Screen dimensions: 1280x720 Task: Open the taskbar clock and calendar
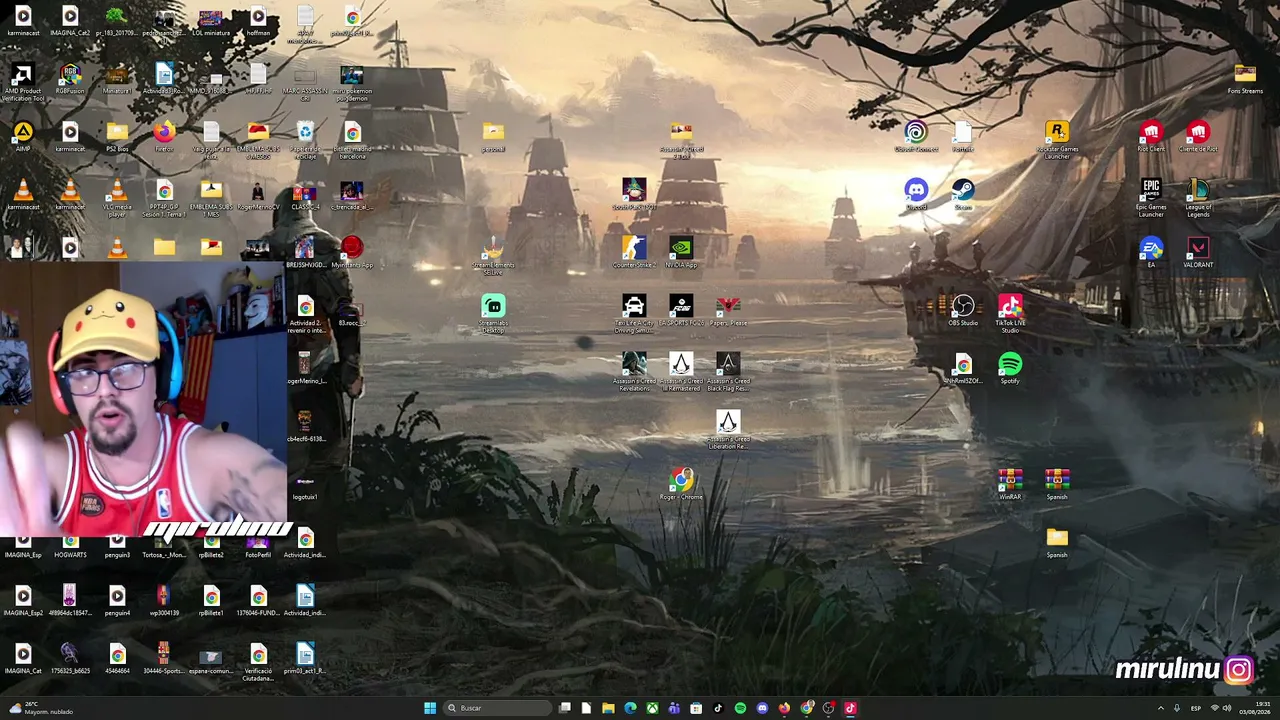1255,708
